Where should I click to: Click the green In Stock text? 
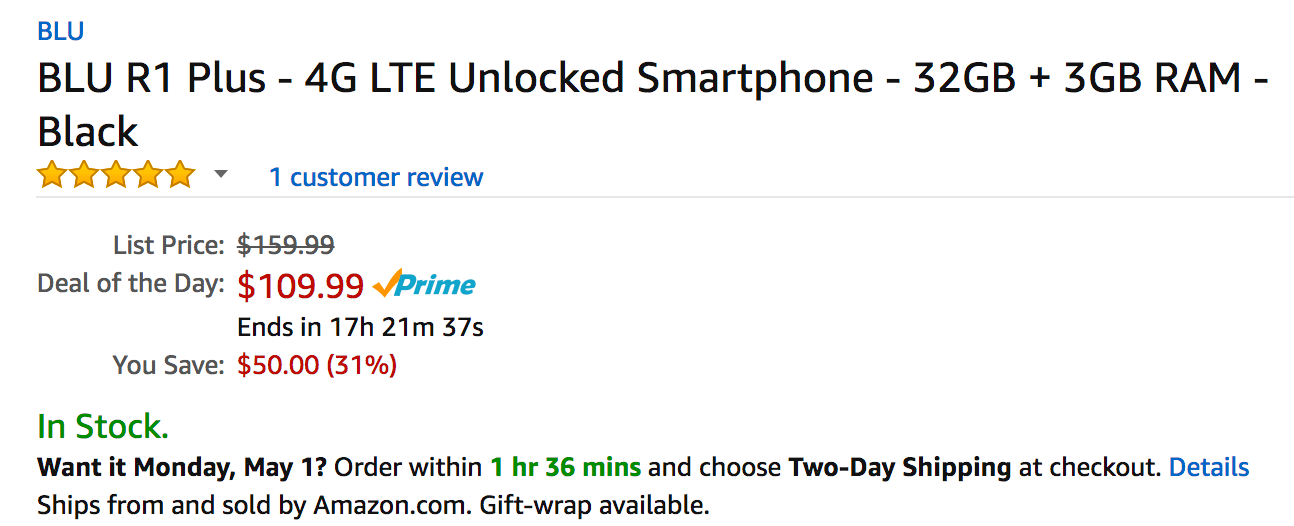(103, 427)
